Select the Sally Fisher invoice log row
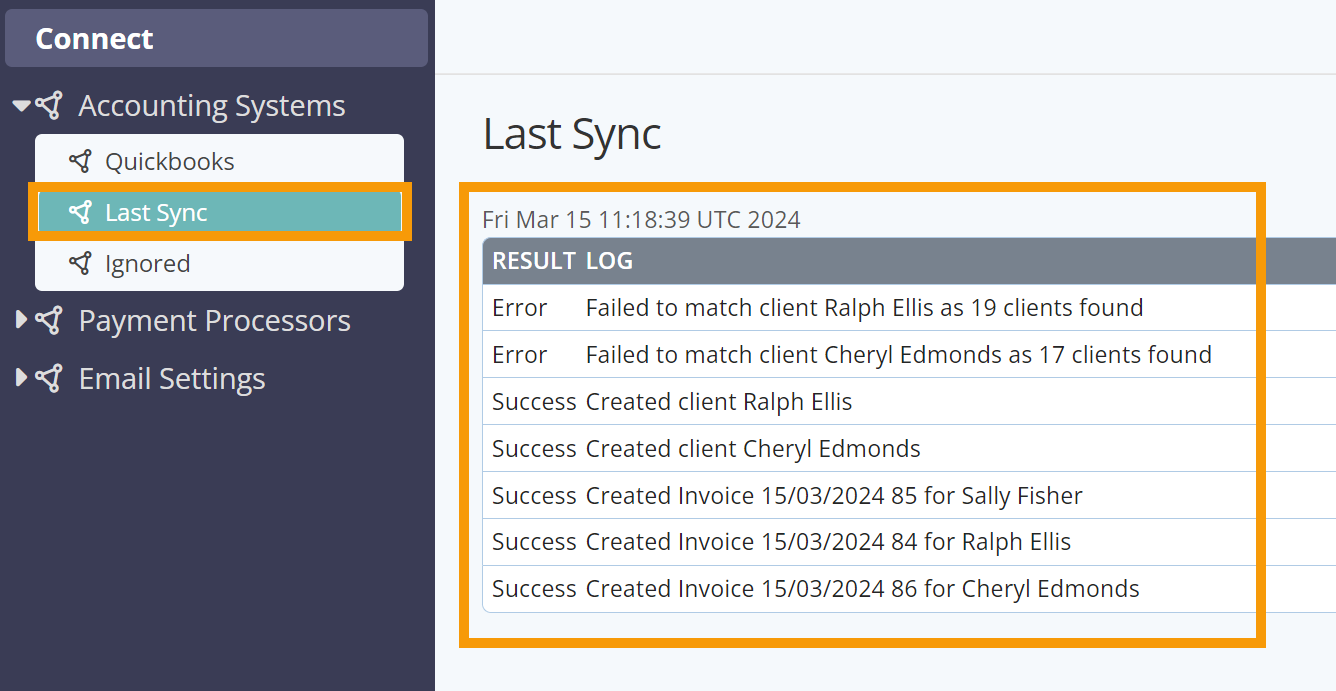 point(833,495)
